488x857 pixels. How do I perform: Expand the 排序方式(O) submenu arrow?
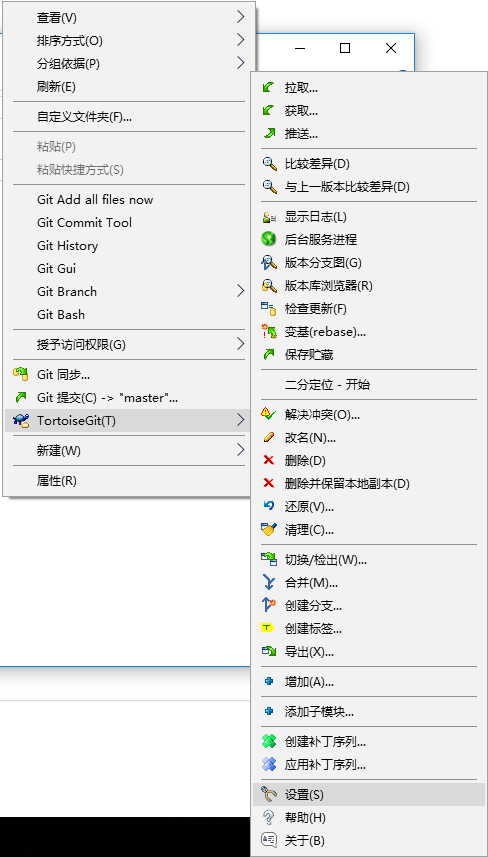(x=241, y=40)
